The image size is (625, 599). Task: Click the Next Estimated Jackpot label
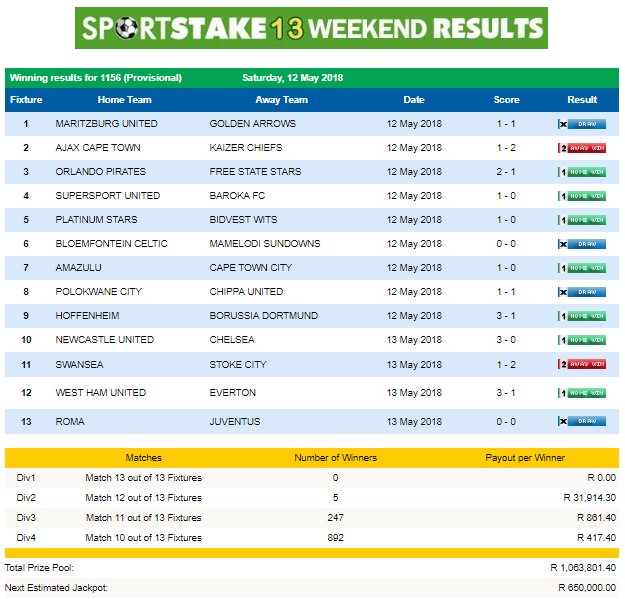pos(56,588)
